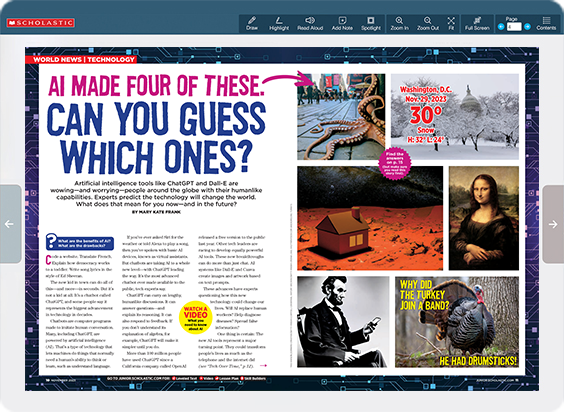Open the Contents list
Screen dimensions: 564x412
[x=546, y=23]
